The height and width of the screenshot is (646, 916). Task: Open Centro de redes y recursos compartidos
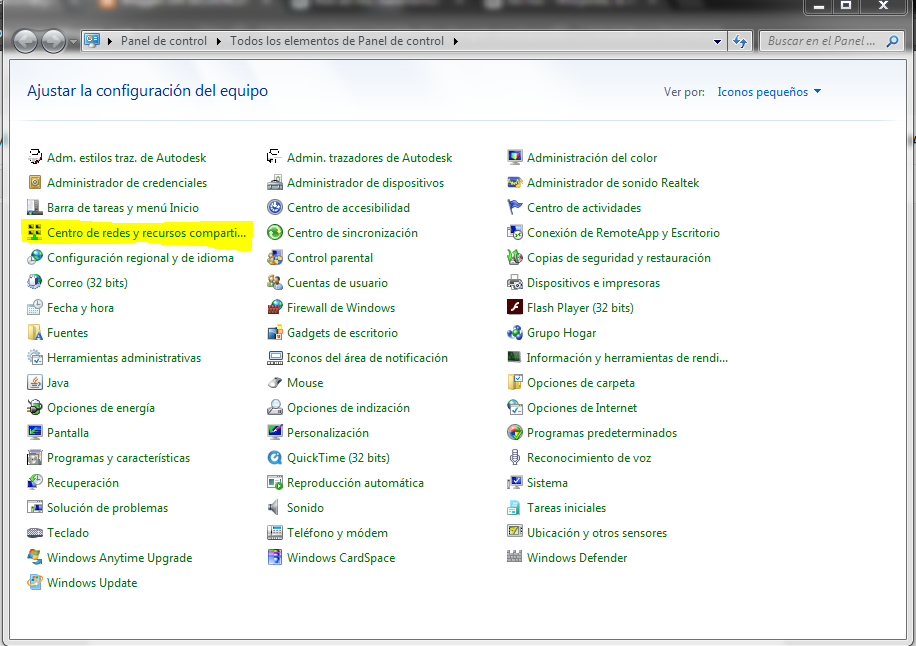146,232
